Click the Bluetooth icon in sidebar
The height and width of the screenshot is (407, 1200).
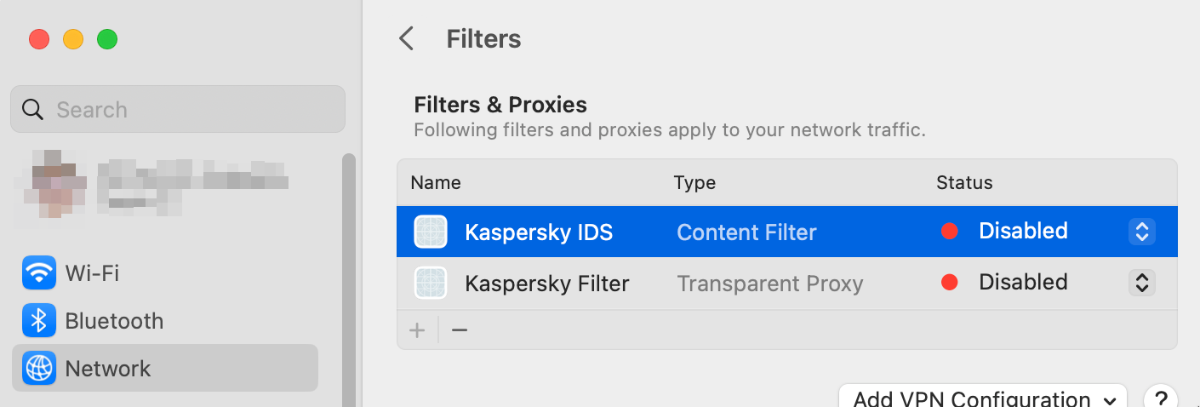coord(39,321)
